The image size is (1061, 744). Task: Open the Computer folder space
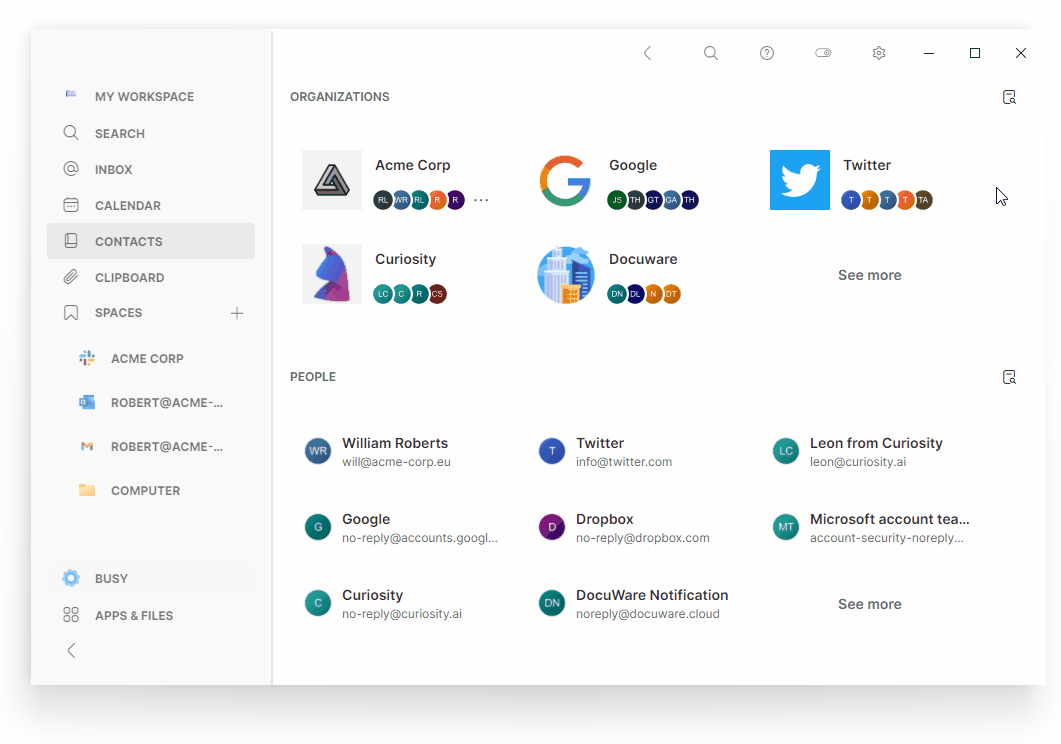pos(145,490)
